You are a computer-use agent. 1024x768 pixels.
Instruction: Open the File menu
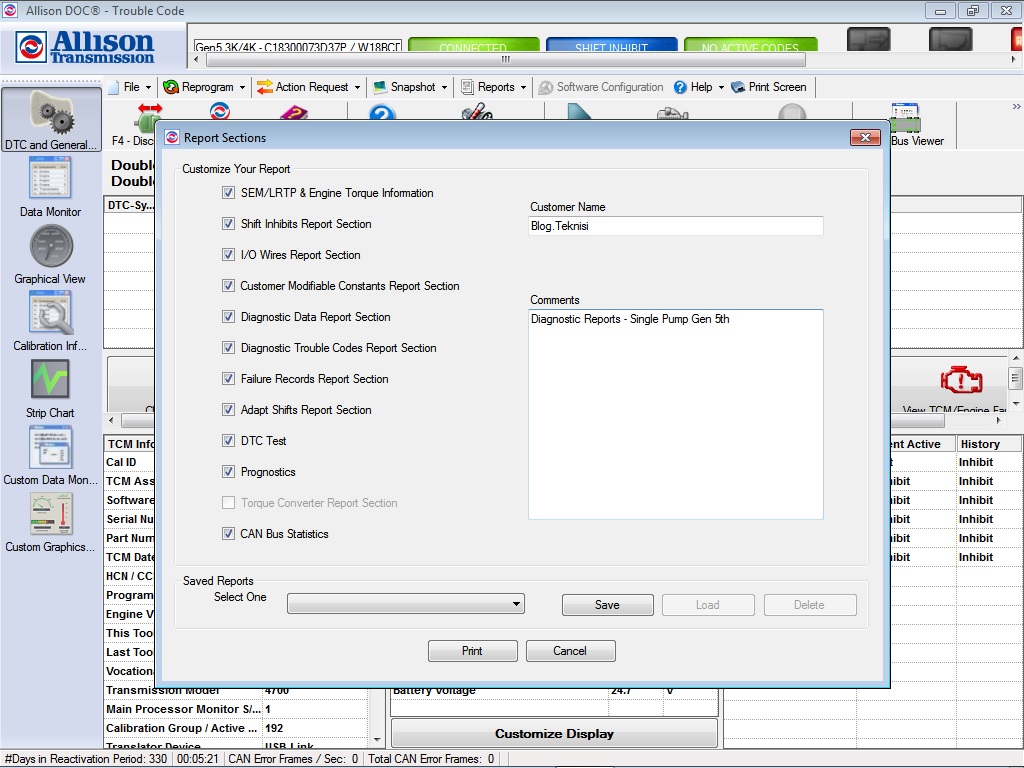[131, 87]
